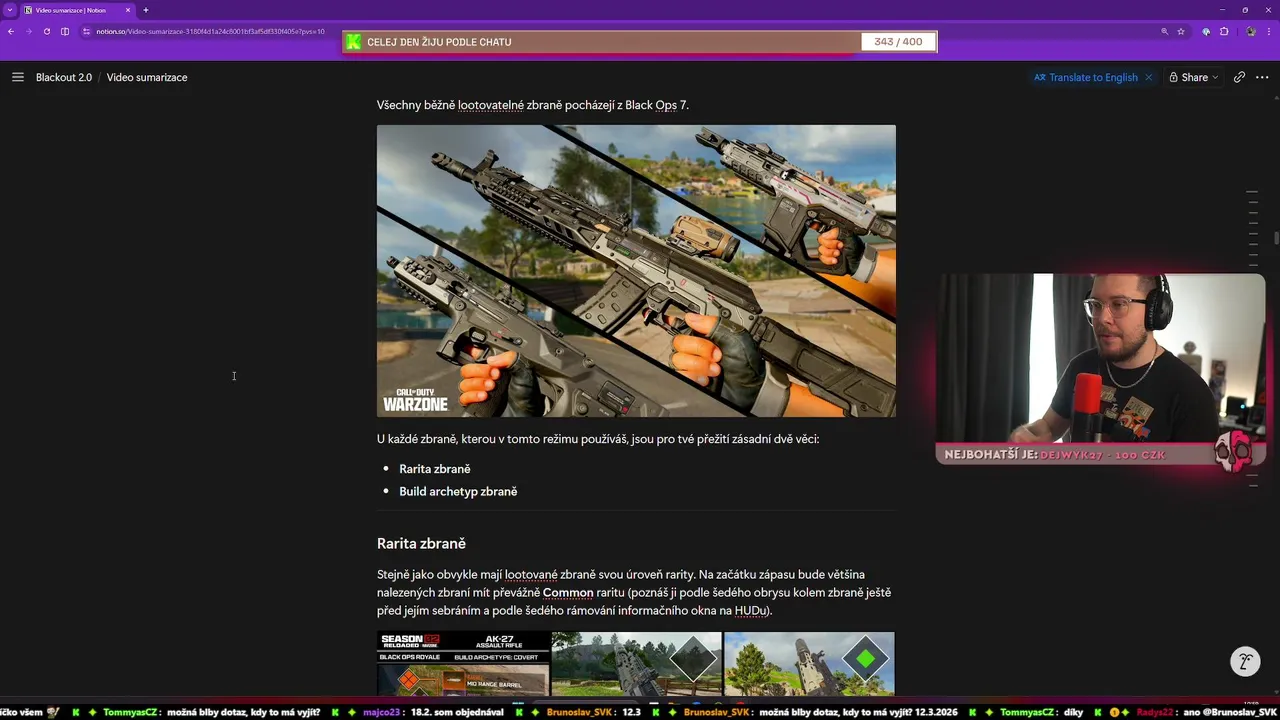Image resolution: width=1280 pixels, height=720 pixels.
Task: Reload the Notion page
Action: tap(46, 31)
